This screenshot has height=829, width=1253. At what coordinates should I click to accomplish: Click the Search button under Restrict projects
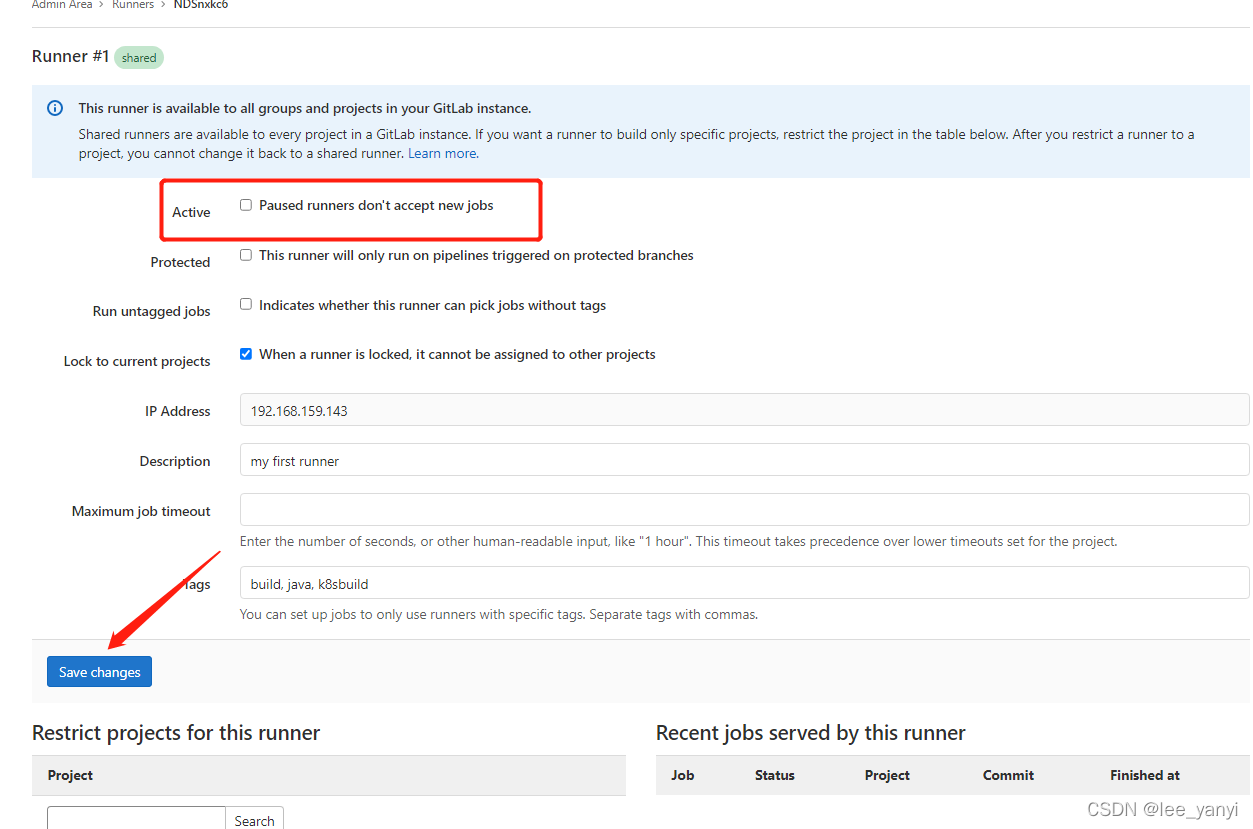coord(254,820)
